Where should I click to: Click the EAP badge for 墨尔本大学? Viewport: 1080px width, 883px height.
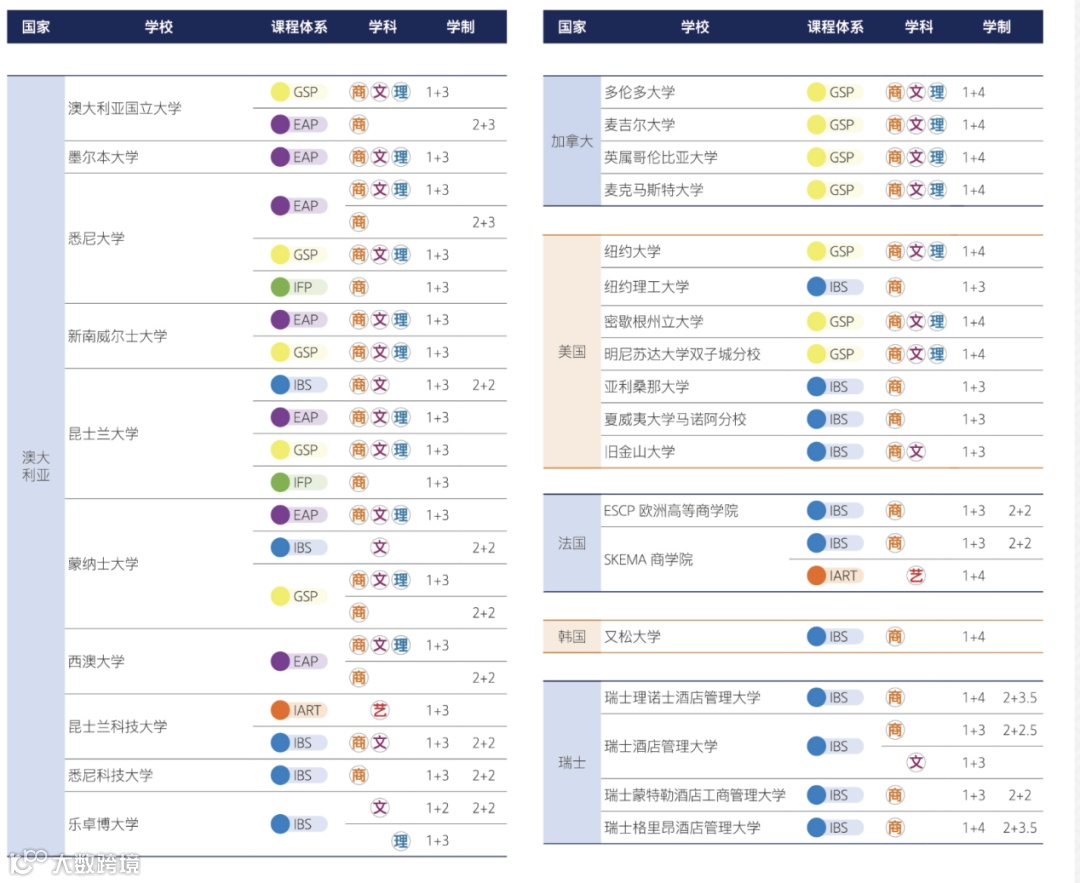click(298, 157)
